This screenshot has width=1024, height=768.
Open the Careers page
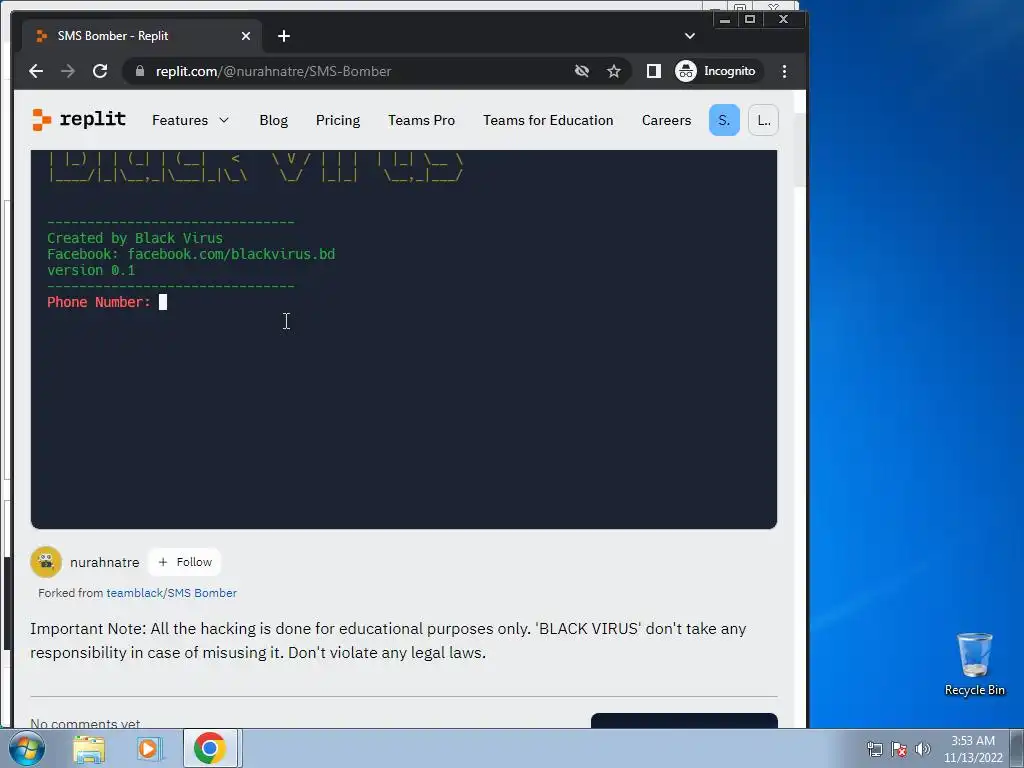[666, 120]
